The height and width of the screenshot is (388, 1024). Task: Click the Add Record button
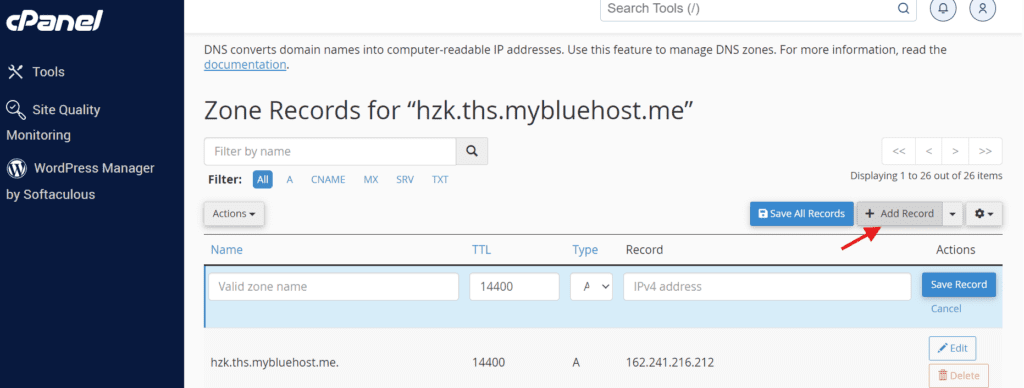(x=899, y=214)
